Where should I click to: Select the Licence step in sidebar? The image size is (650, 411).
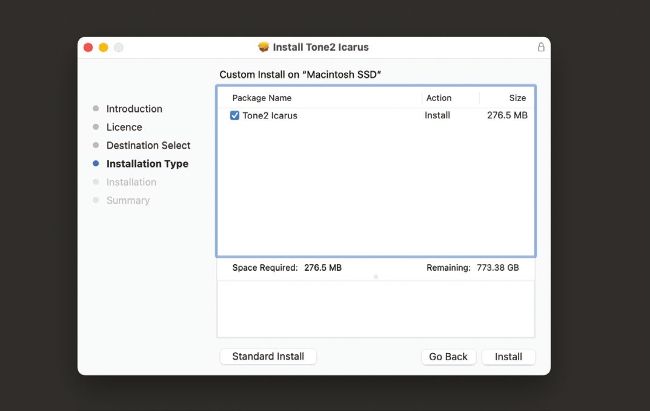124,127
